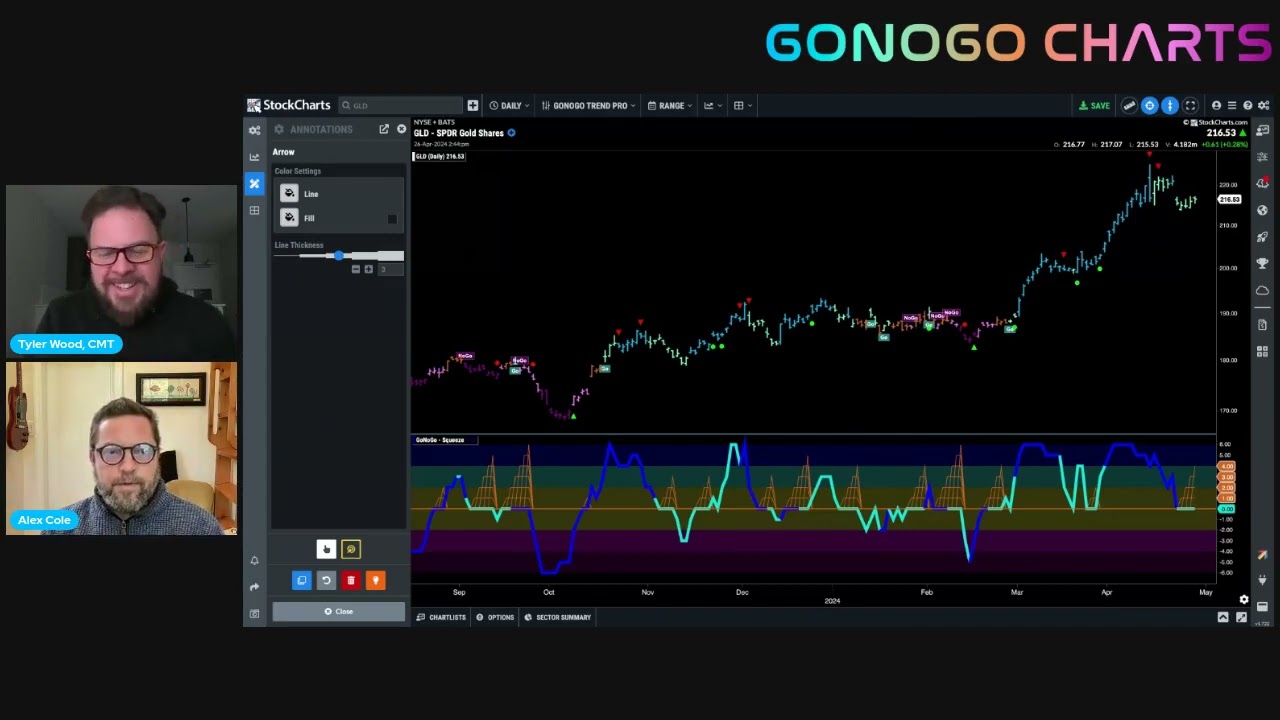
Task: Open the SECTOR SUMMARY tab
Action: point(558,617)
